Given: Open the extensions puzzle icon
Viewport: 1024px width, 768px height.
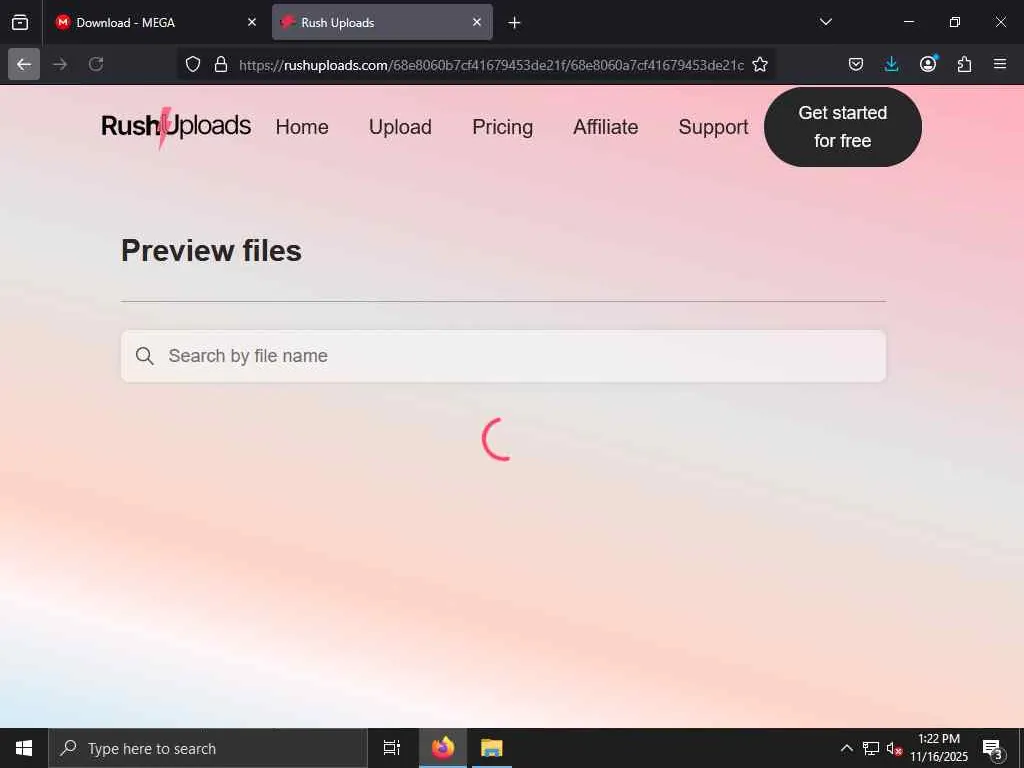Looking at the screenshot, I should click(964, 64).
